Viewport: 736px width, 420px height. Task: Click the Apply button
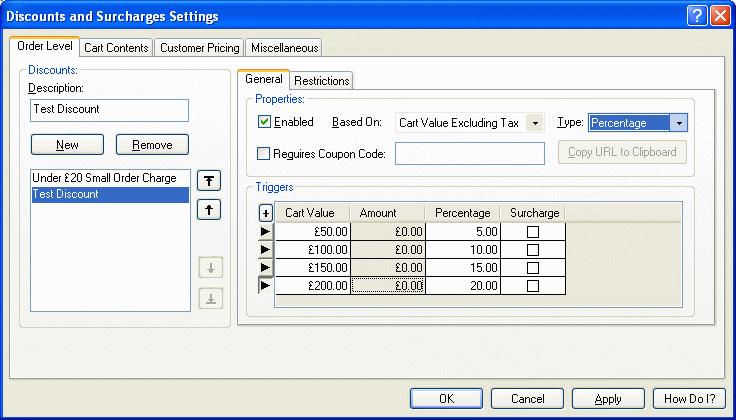coord(608,399)
